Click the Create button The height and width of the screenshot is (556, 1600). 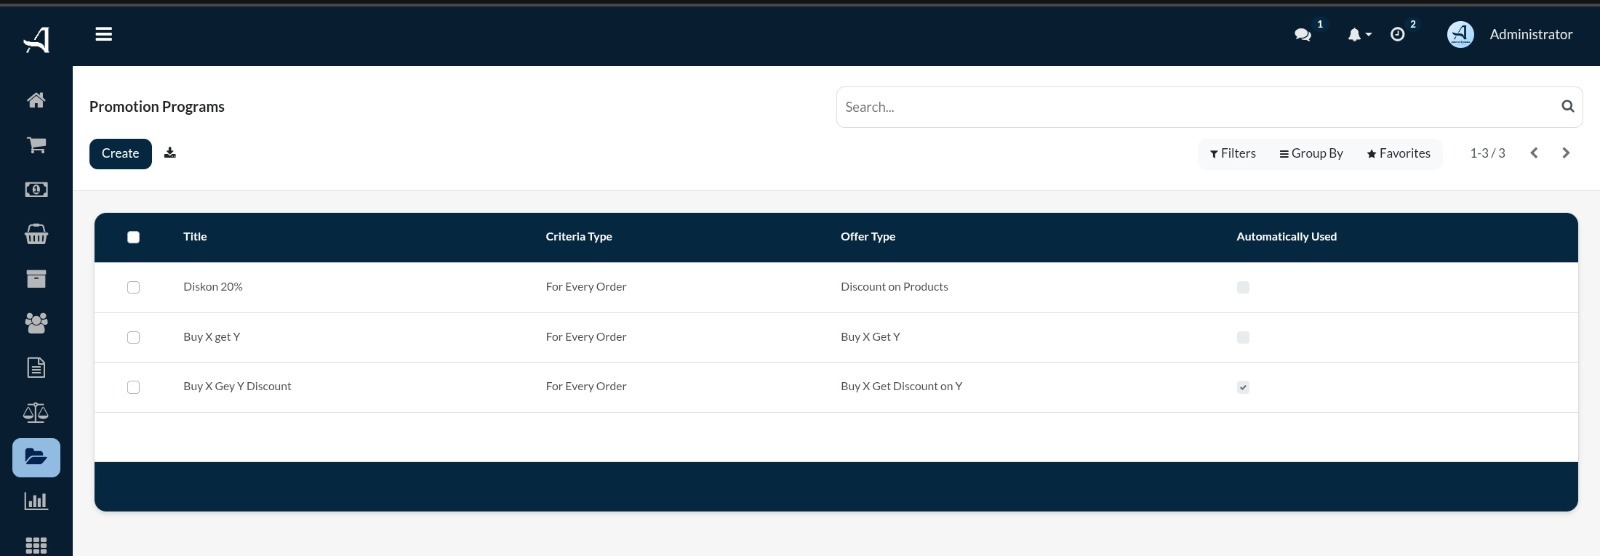[x=120, y=153]
